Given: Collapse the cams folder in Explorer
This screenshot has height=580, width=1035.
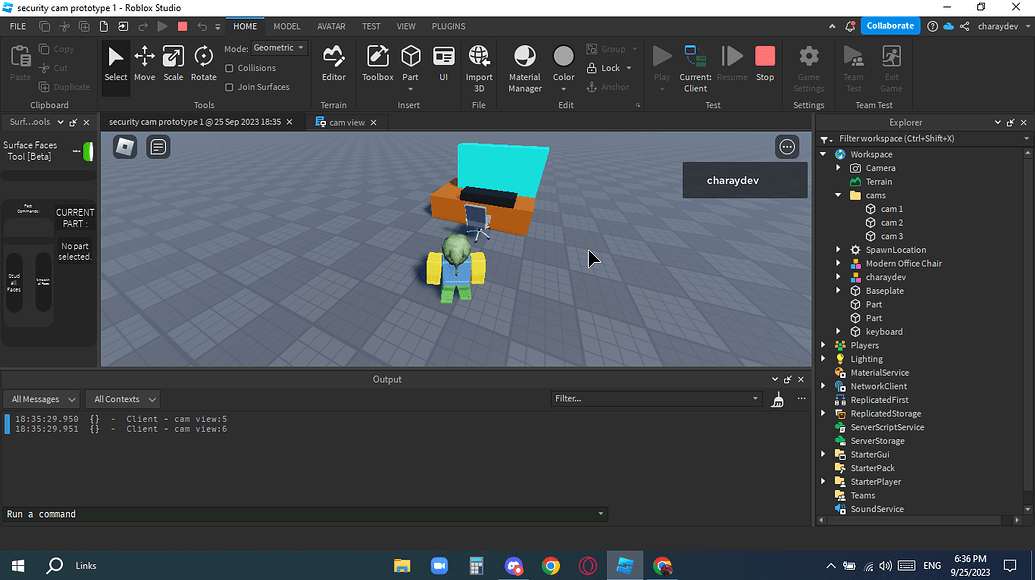Looking at the screenshot, I should pyautogui.click(x=838, y=196).
